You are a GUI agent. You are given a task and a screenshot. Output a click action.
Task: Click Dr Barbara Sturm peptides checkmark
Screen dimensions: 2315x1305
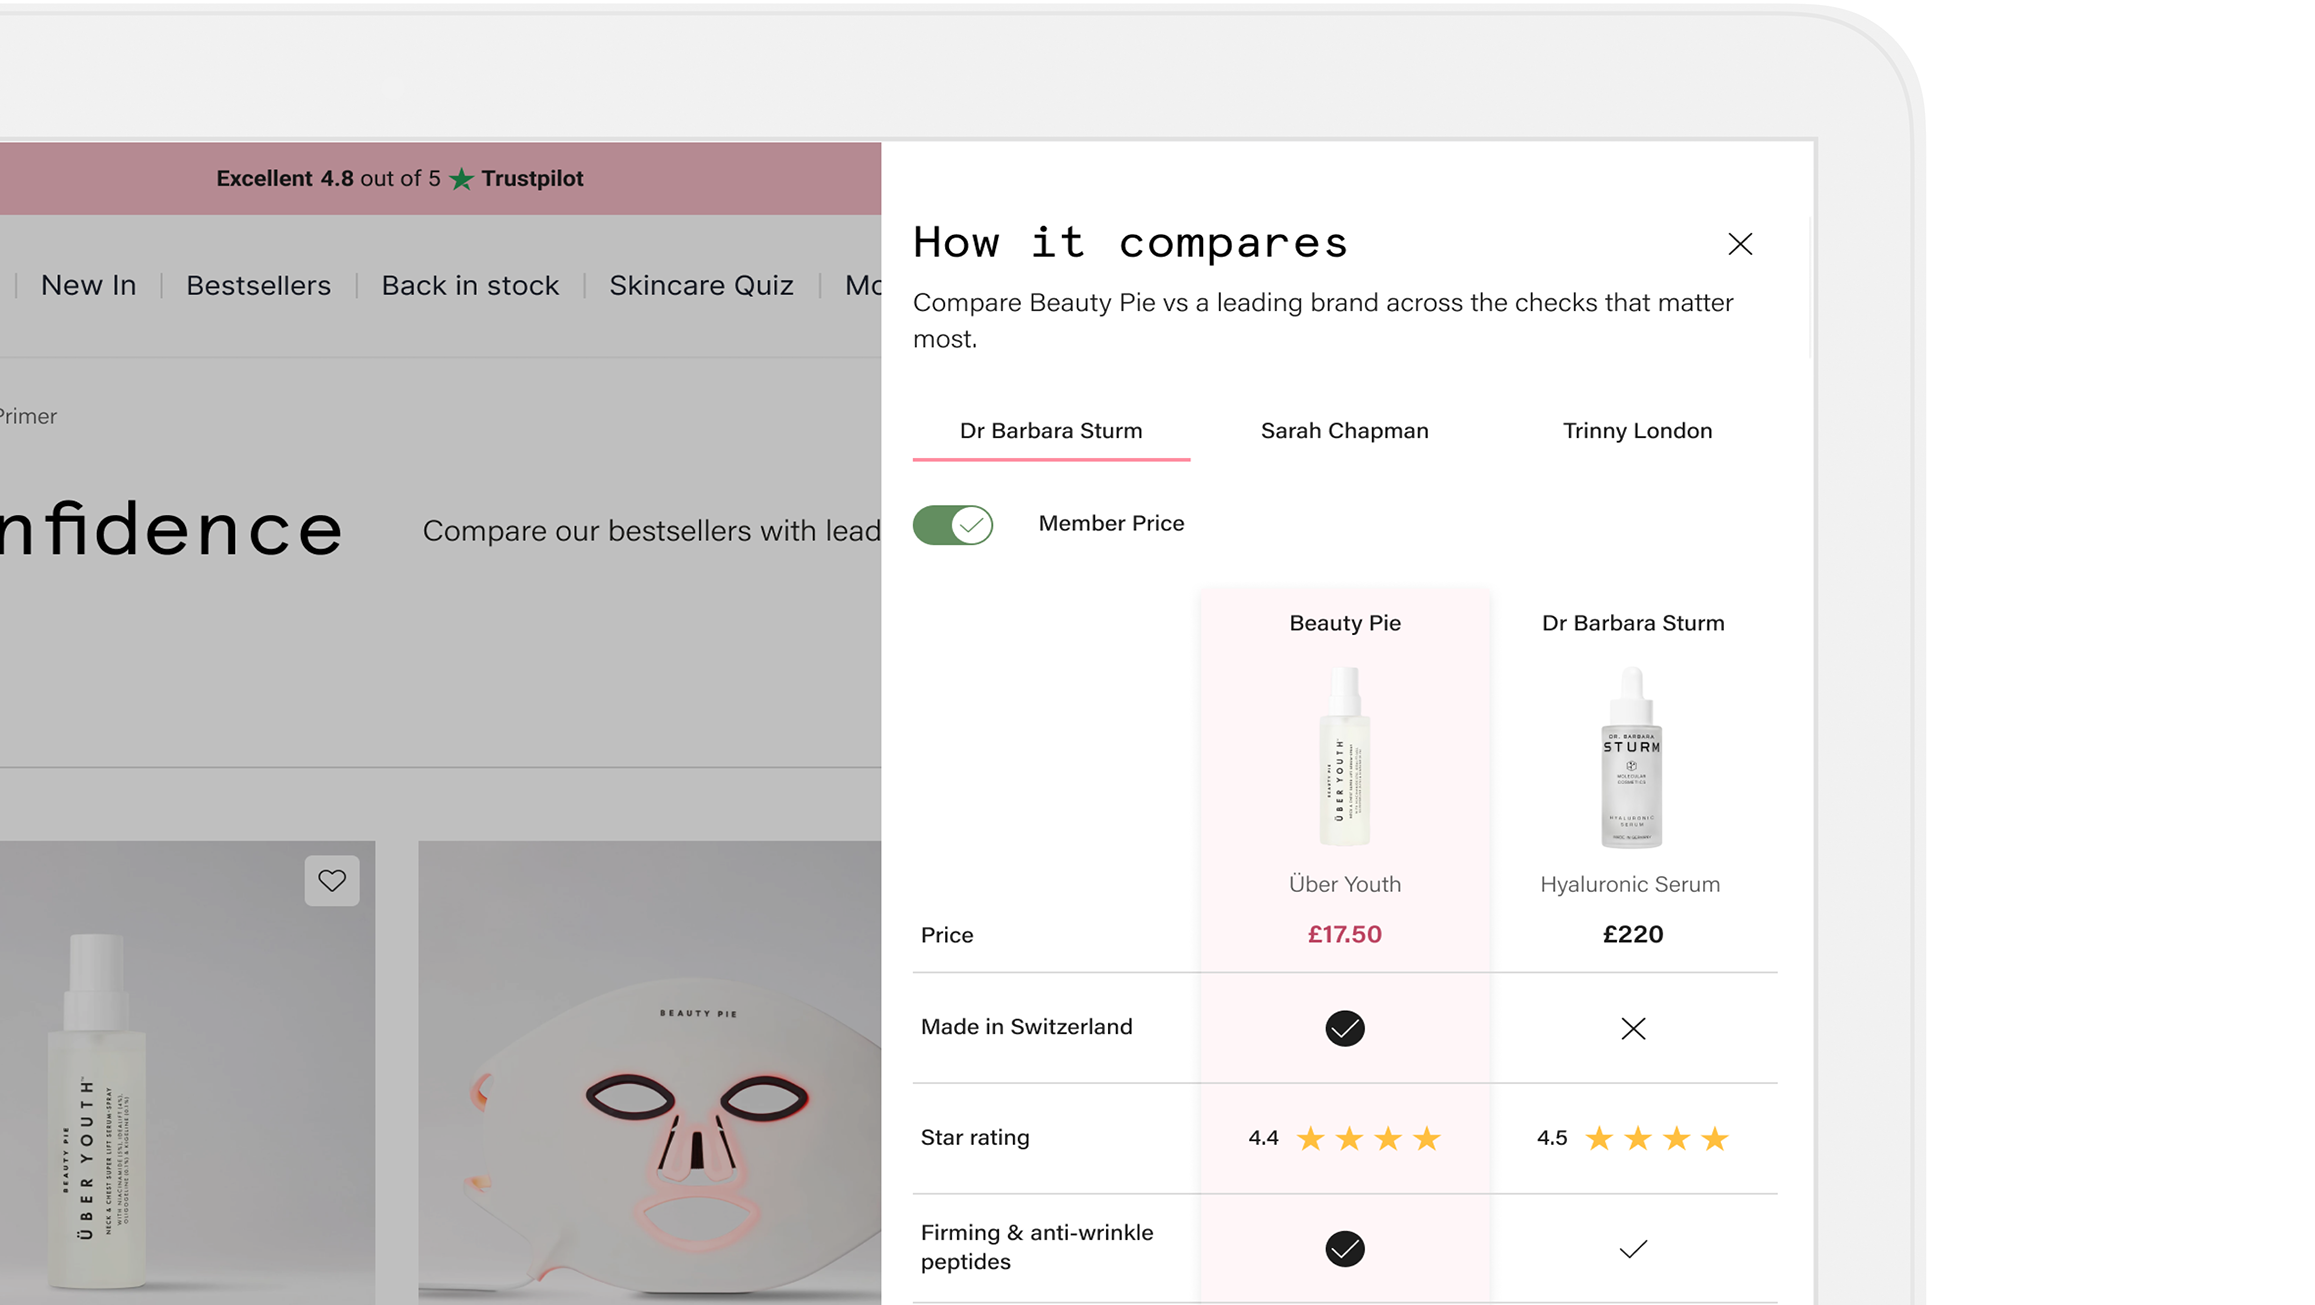tap(1633, 1249)
